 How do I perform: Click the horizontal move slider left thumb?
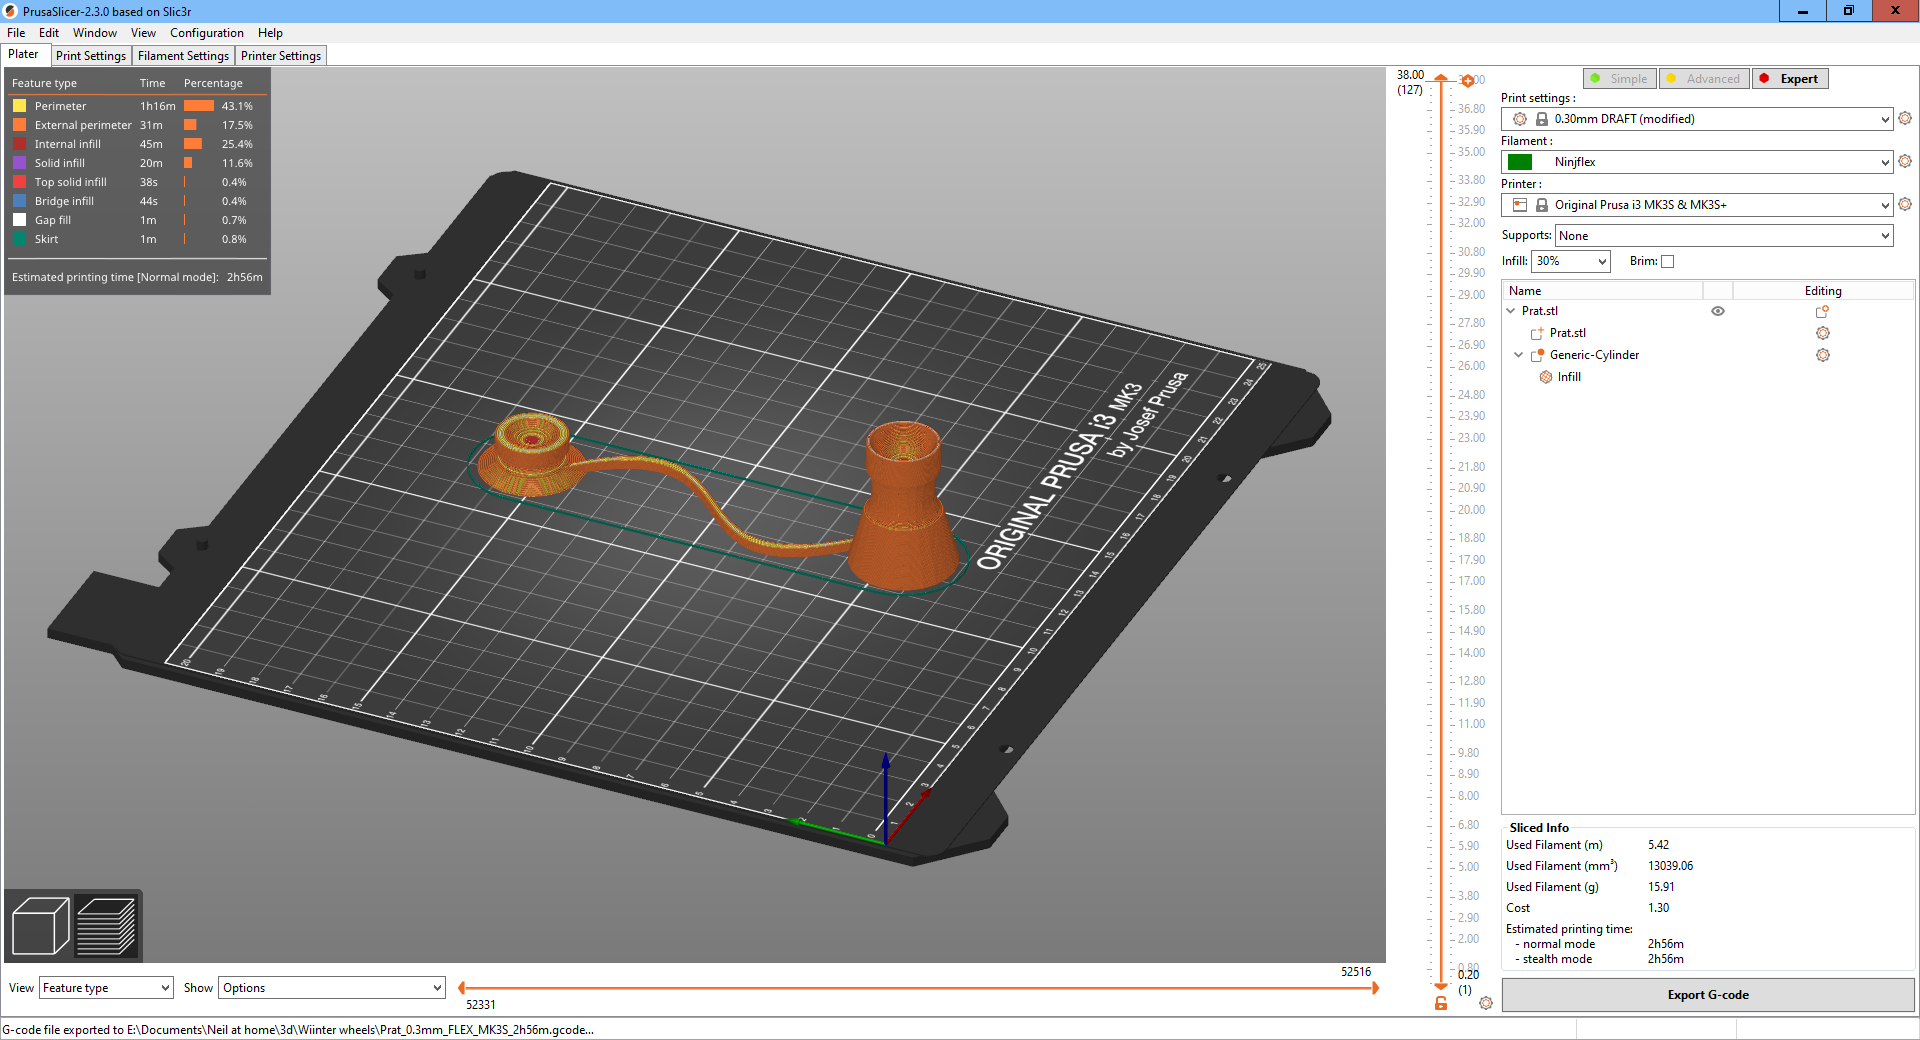461,988
